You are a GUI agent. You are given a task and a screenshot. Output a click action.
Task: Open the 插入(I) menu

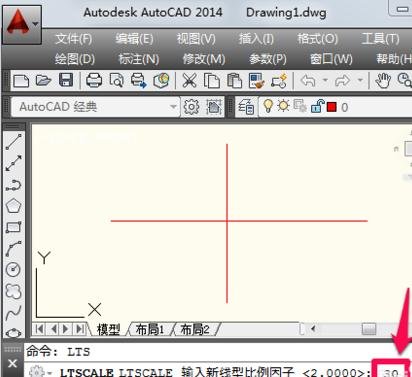[256, 39]
